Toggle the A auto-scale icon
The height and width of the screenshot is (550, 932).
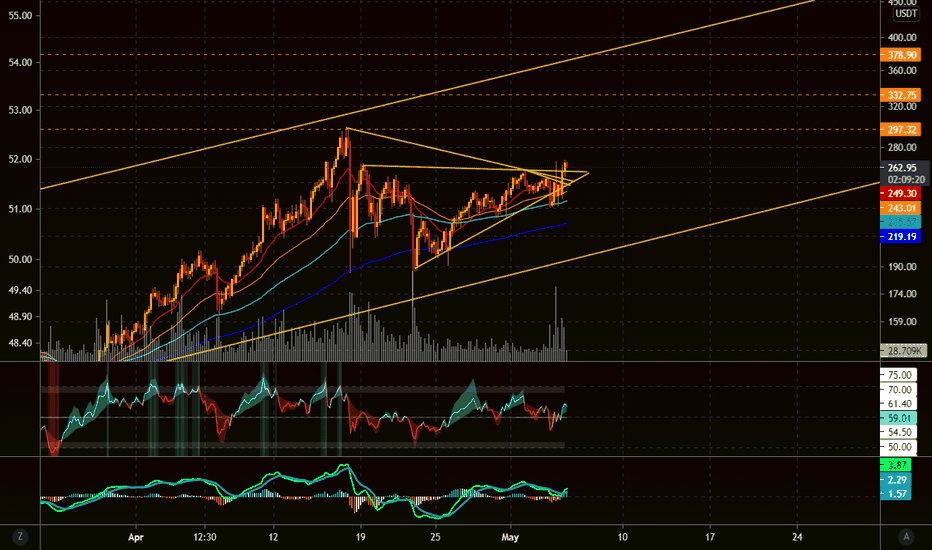pyautogui.click(x=906, y=536)
